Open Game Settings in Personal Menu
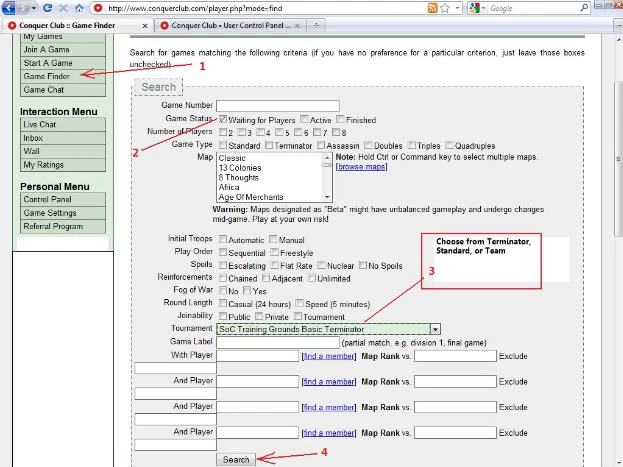Viewport: 623px width, 467px height. coord(63,213)
